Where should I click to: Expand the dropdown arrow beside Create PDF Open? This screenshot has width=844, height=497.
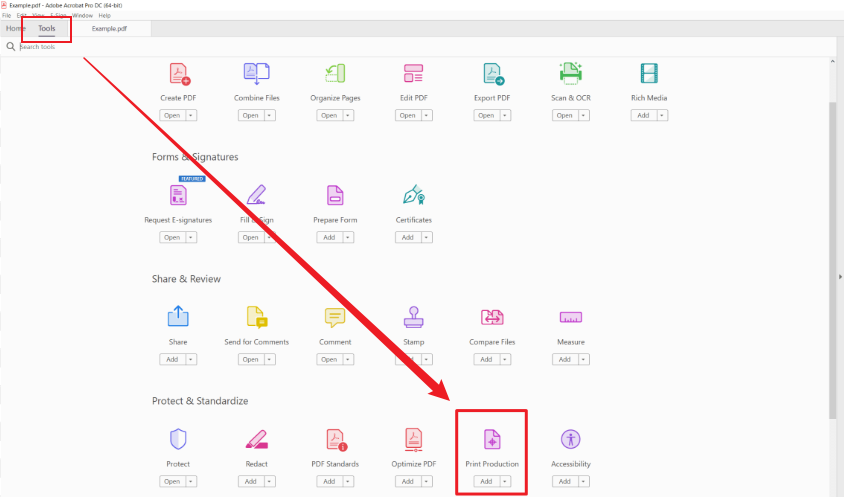[191, 115]
